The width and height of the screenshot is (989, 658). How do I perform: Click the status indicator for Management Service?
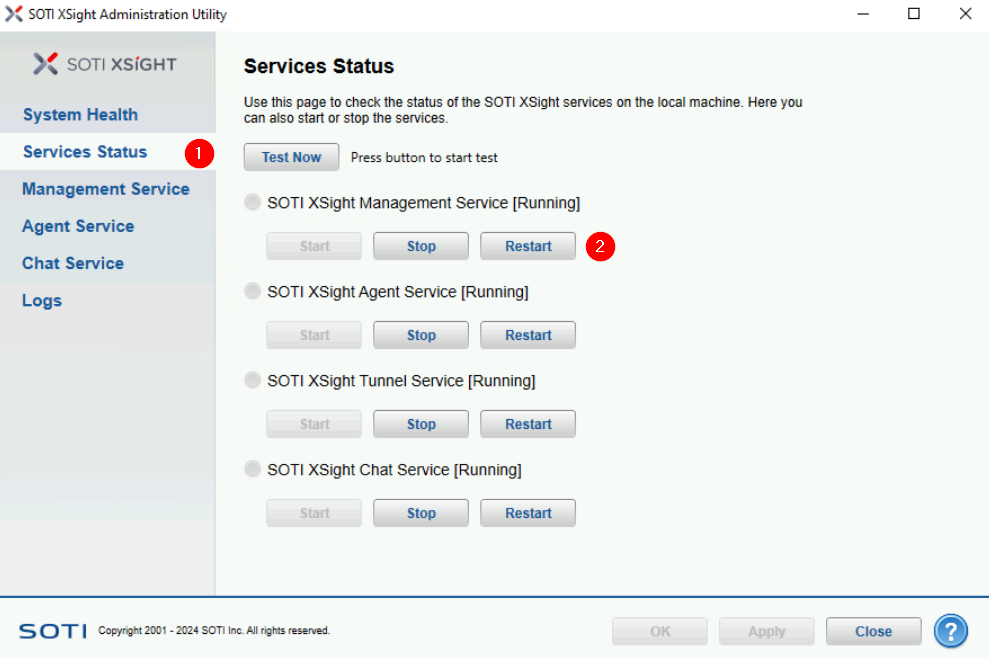coord(252,202)
